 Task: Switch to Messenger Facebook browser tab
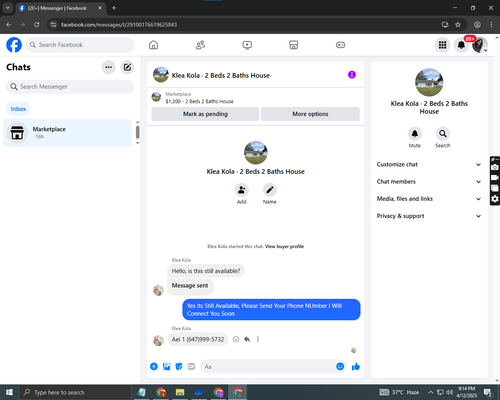tap(61, 8)
